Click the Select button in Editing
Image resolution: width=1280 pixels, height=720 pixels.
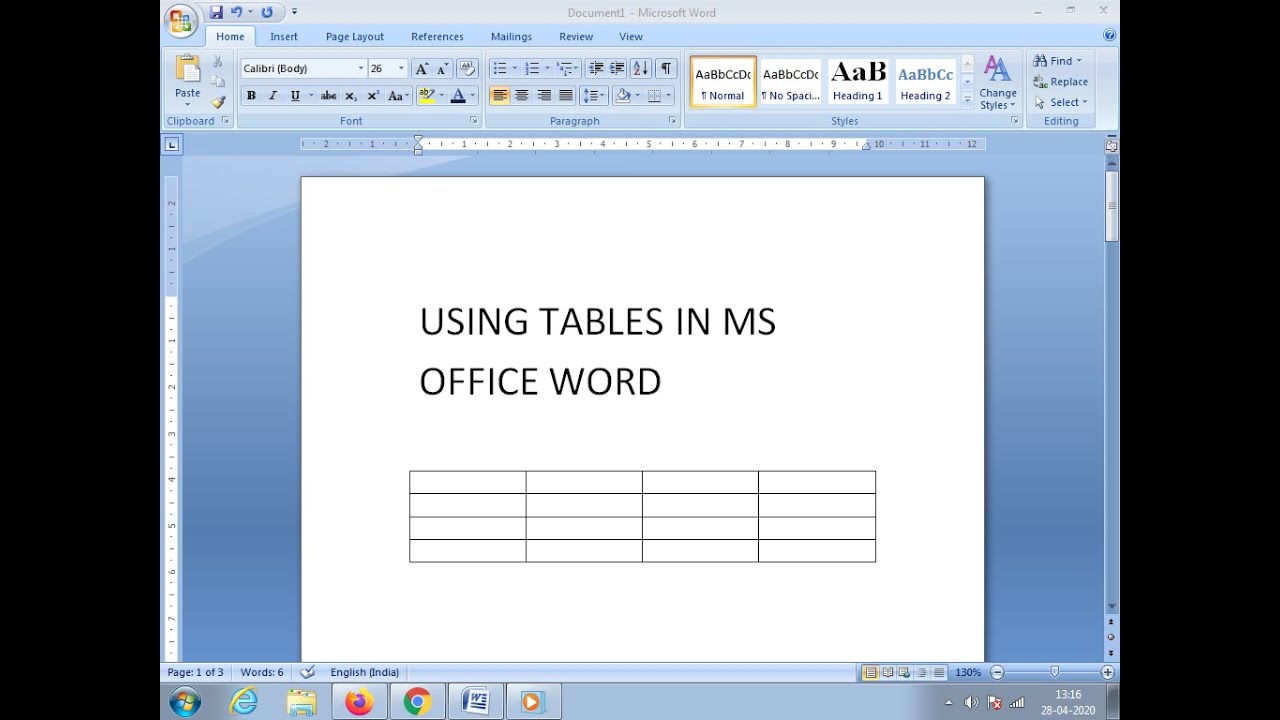[x=1061, y=102]
